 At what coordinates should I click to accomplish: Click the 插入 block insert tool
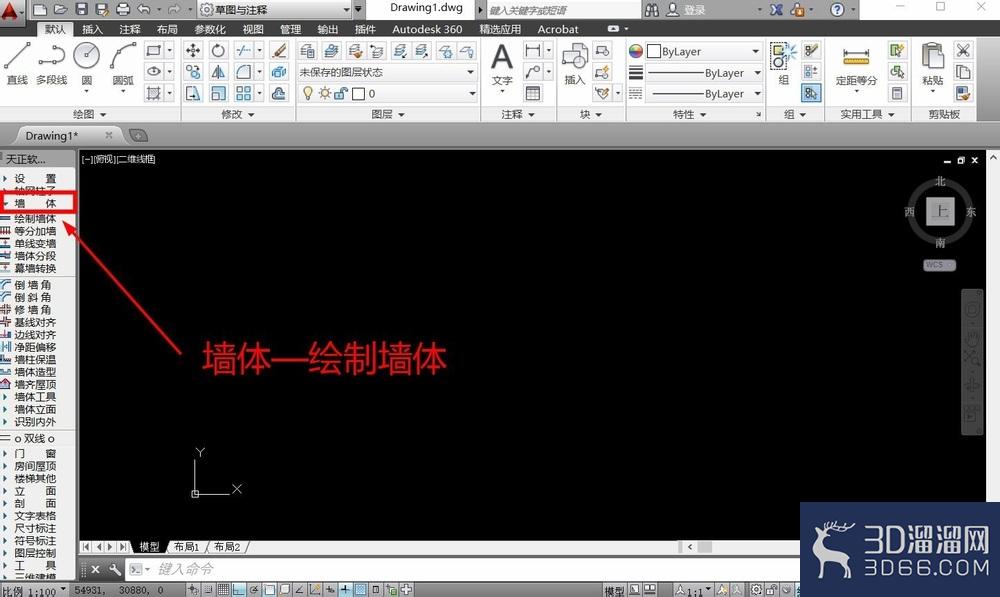pos(575,64)
